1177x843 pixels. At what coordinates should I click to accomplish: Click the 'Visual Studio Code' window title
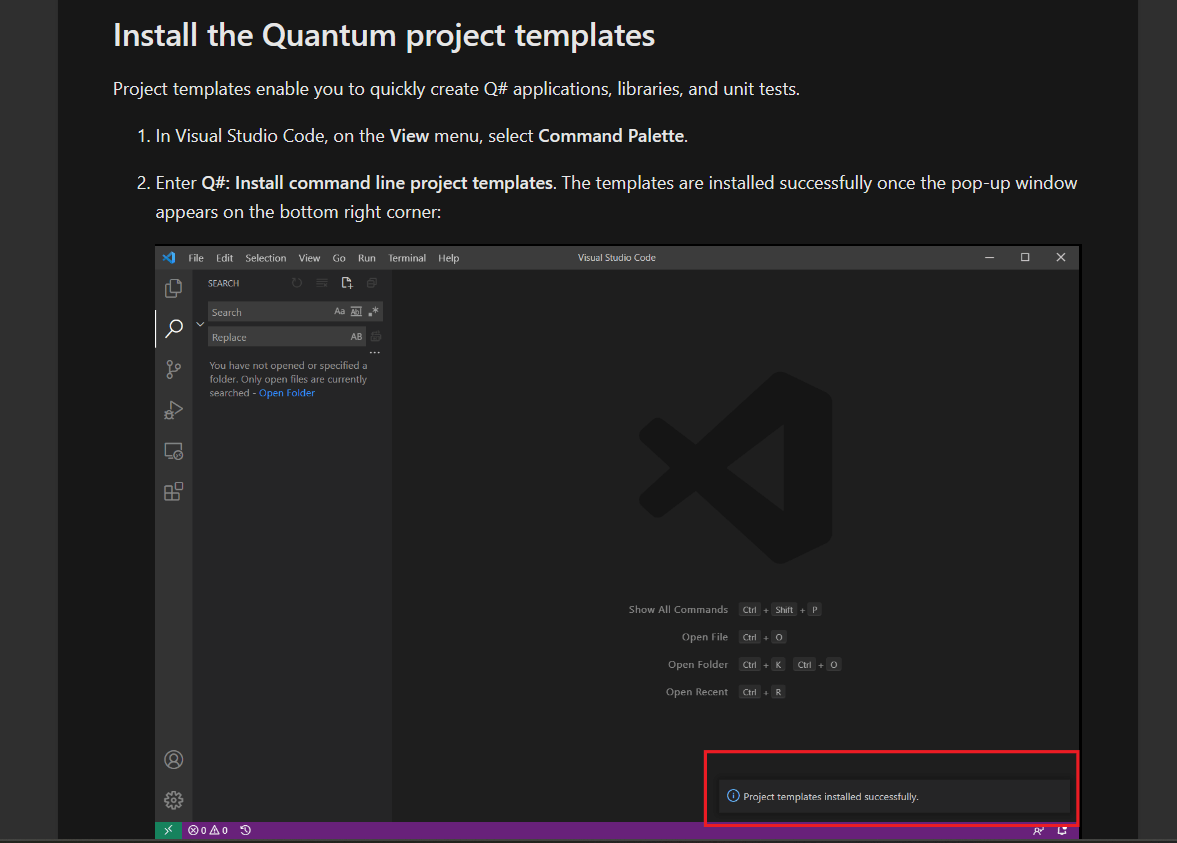(616, 257)
